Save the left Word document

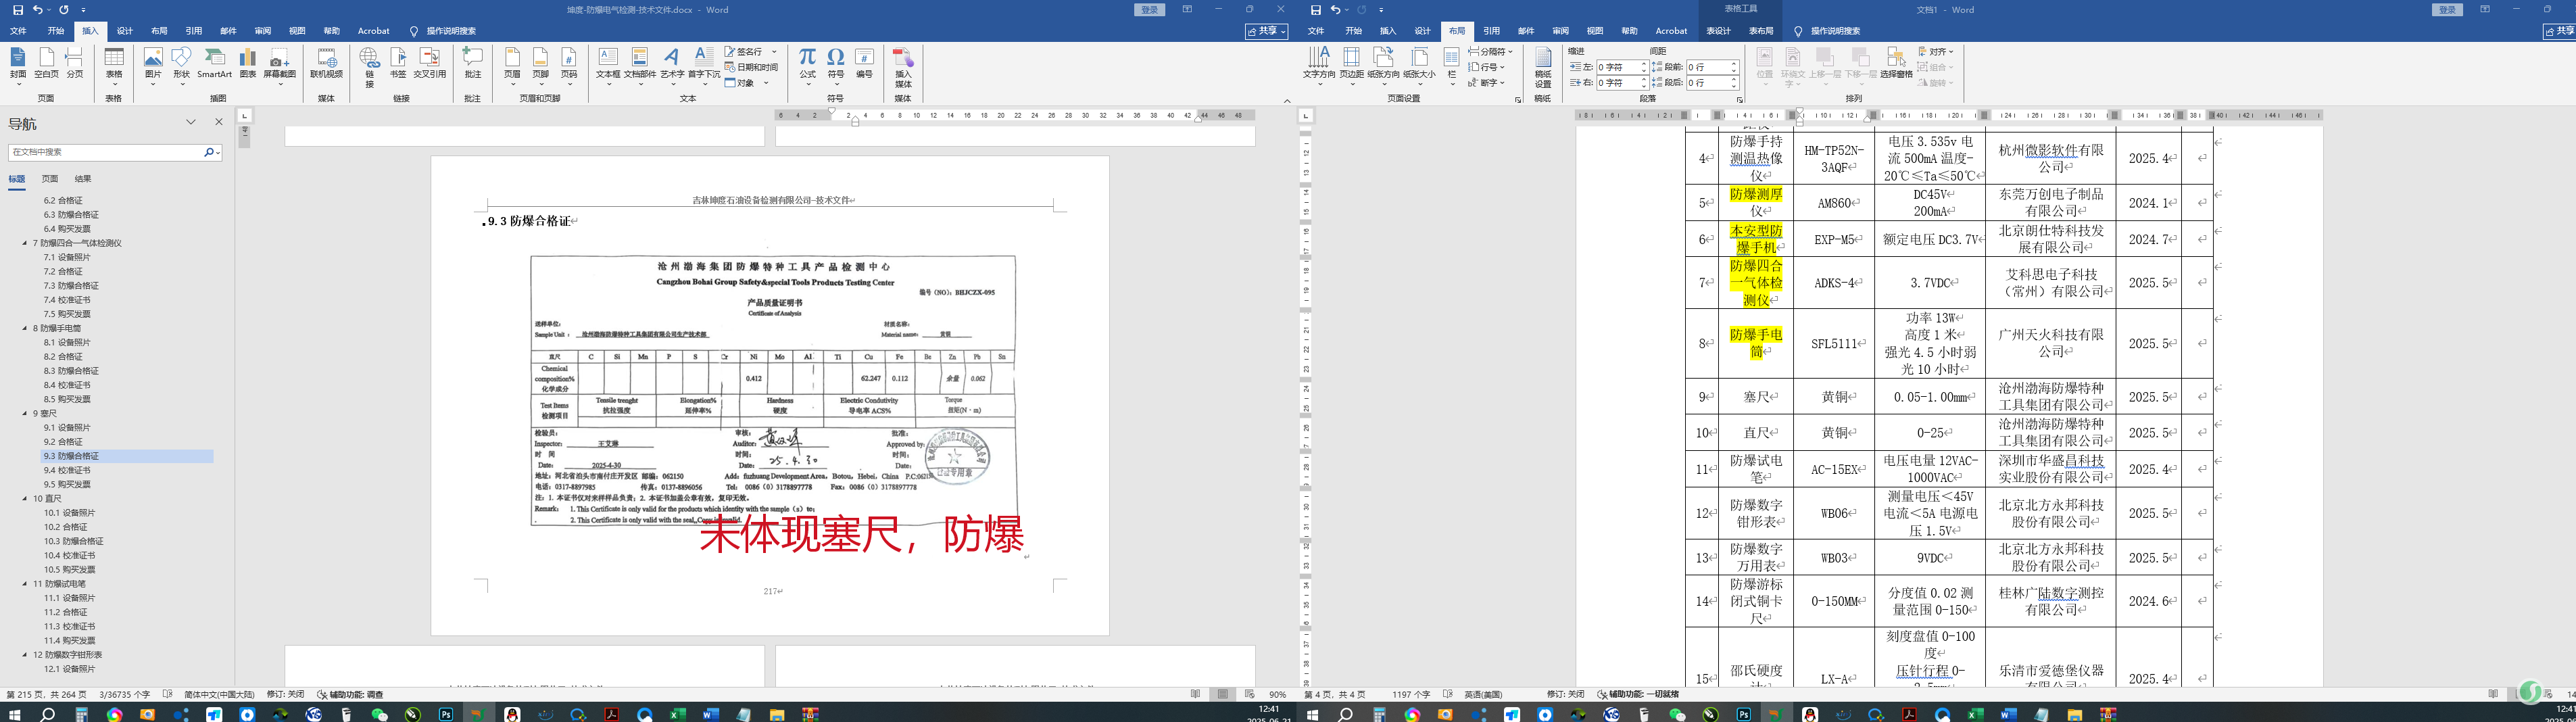(x=17, y=10)
